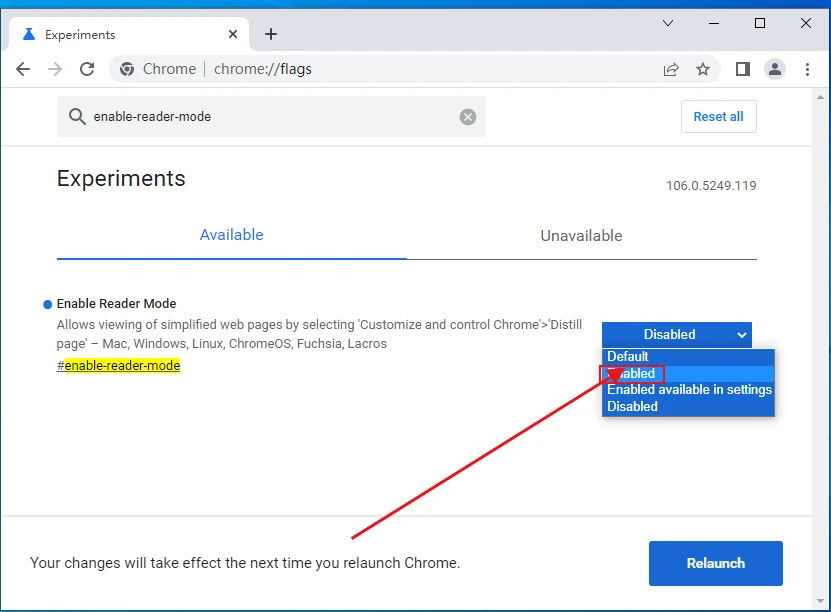Open the profile avatar menu

click(x=774, y=69)
